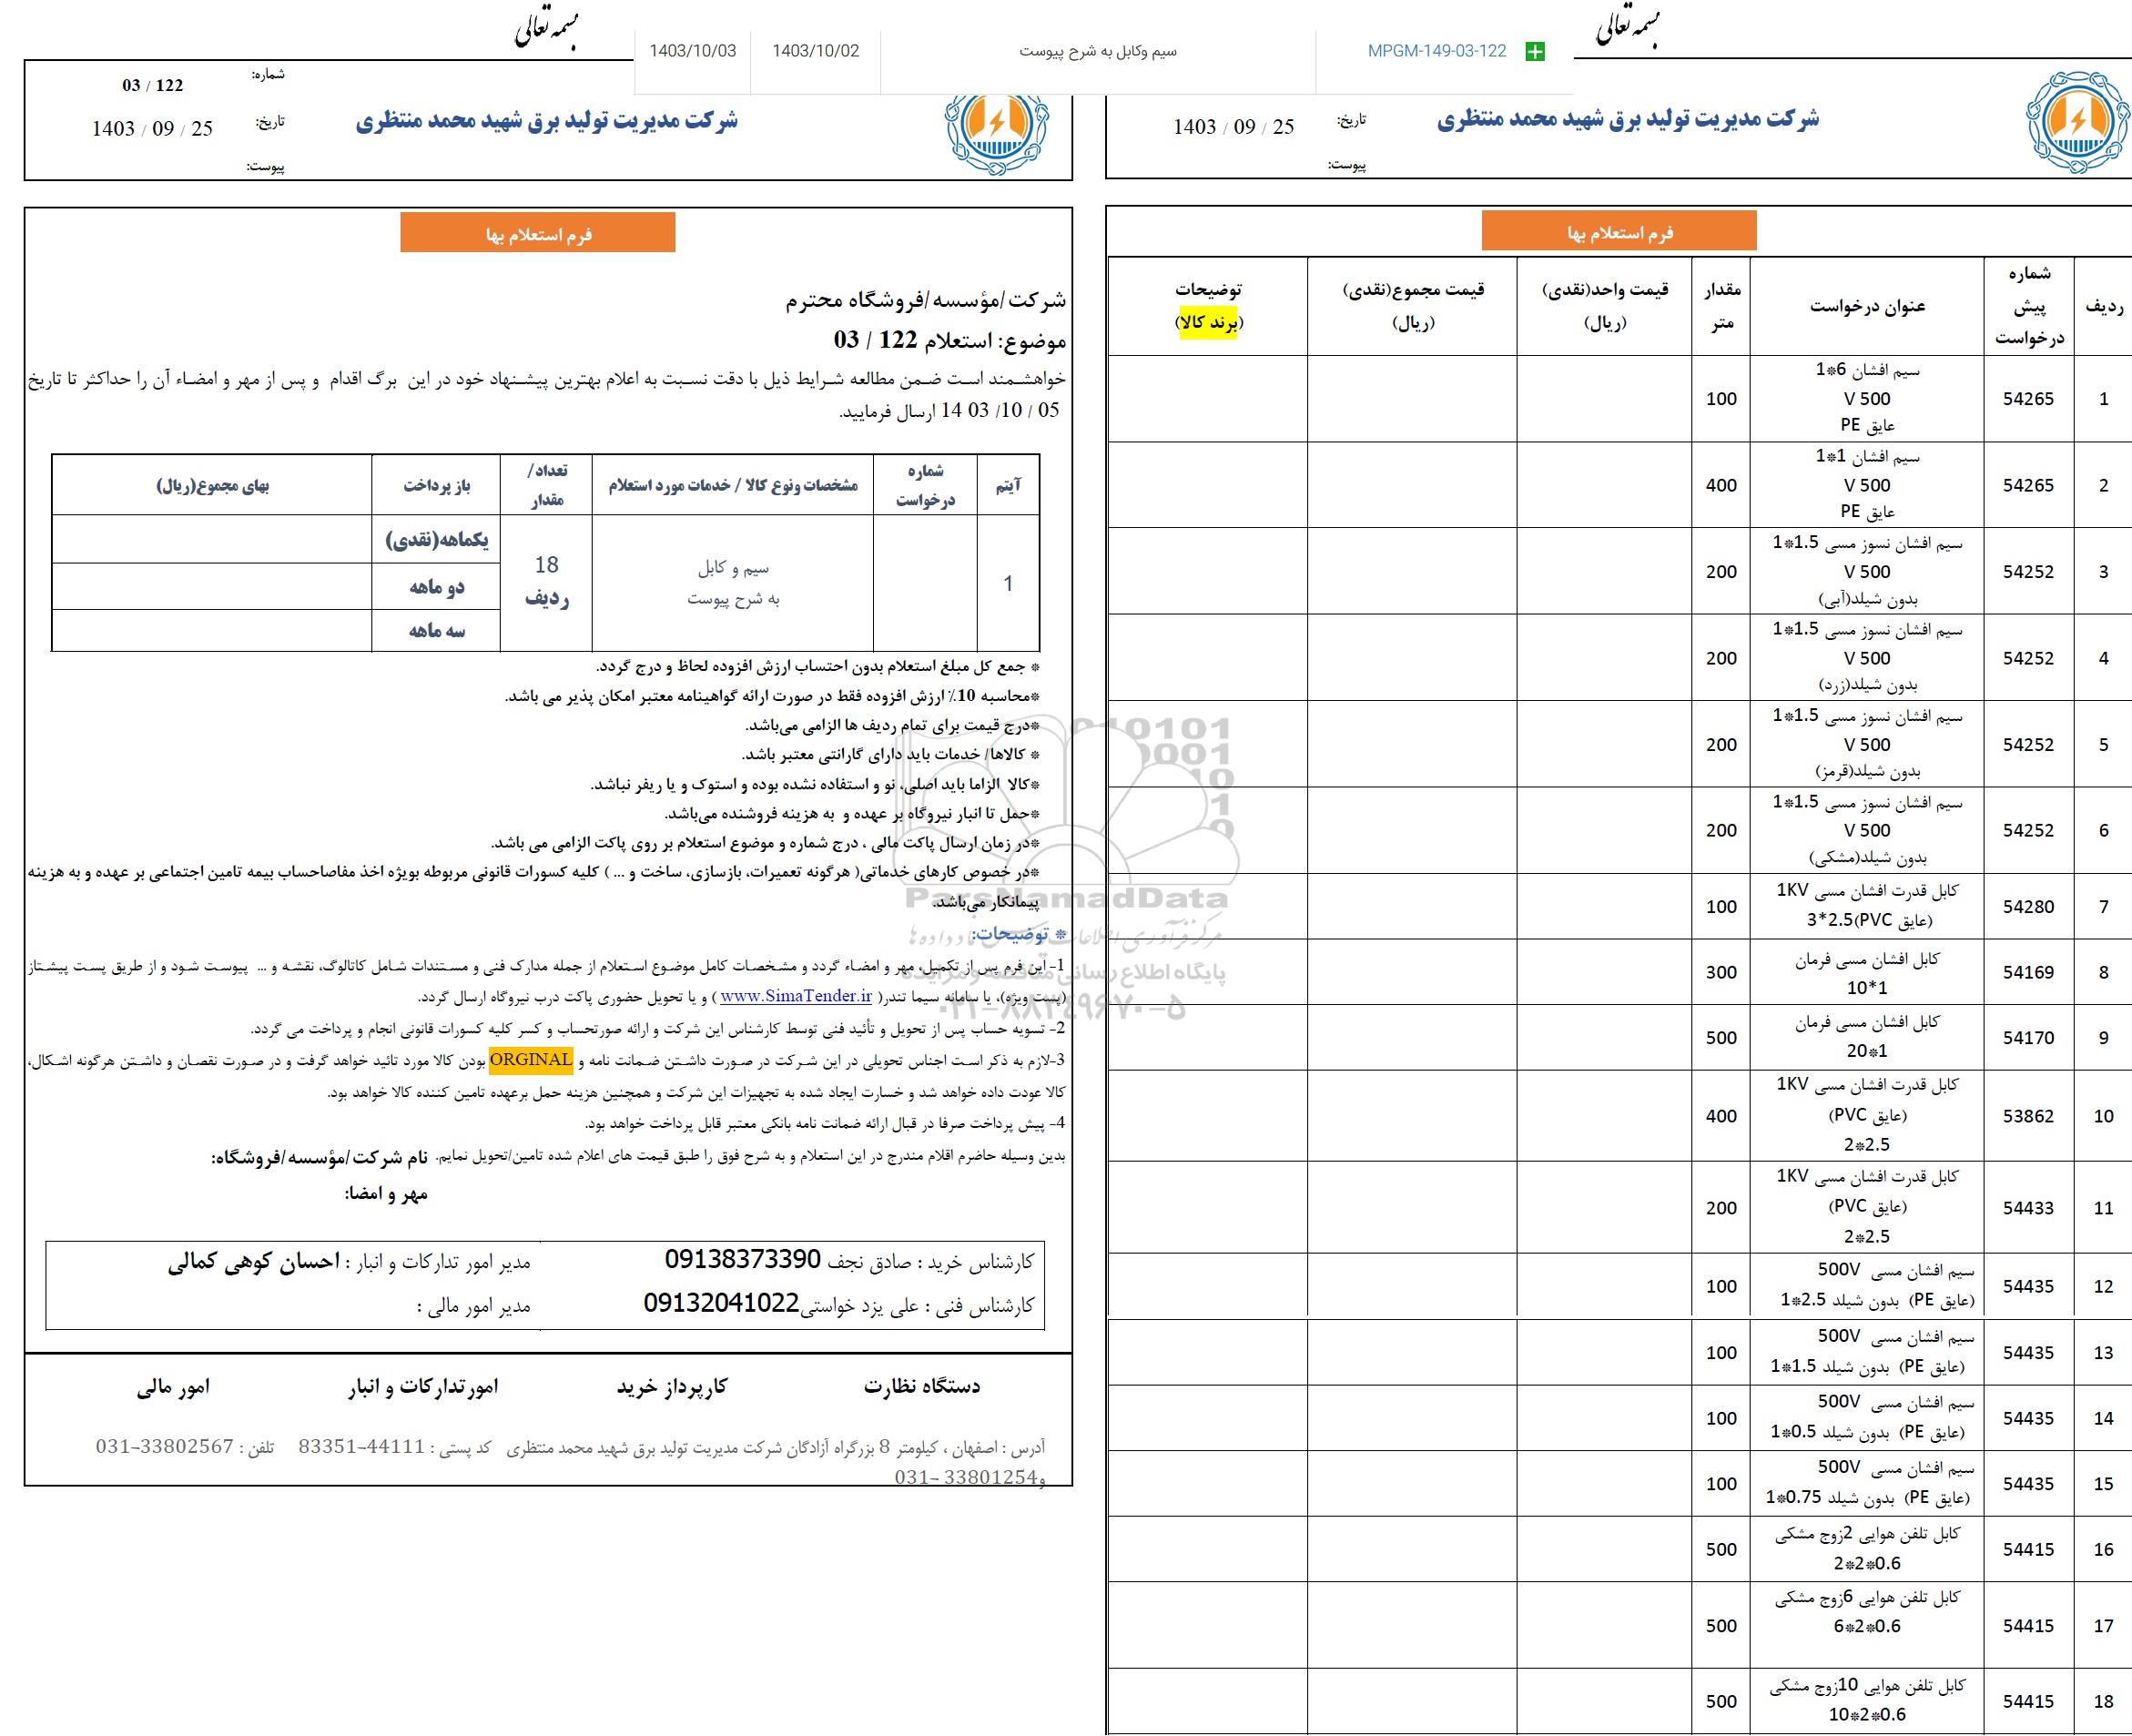Viewport: 2132px width, 1736px height.
Task: Click the date 1403 / 09 / 25 on right page
Action: click(x=1234, y=127)
